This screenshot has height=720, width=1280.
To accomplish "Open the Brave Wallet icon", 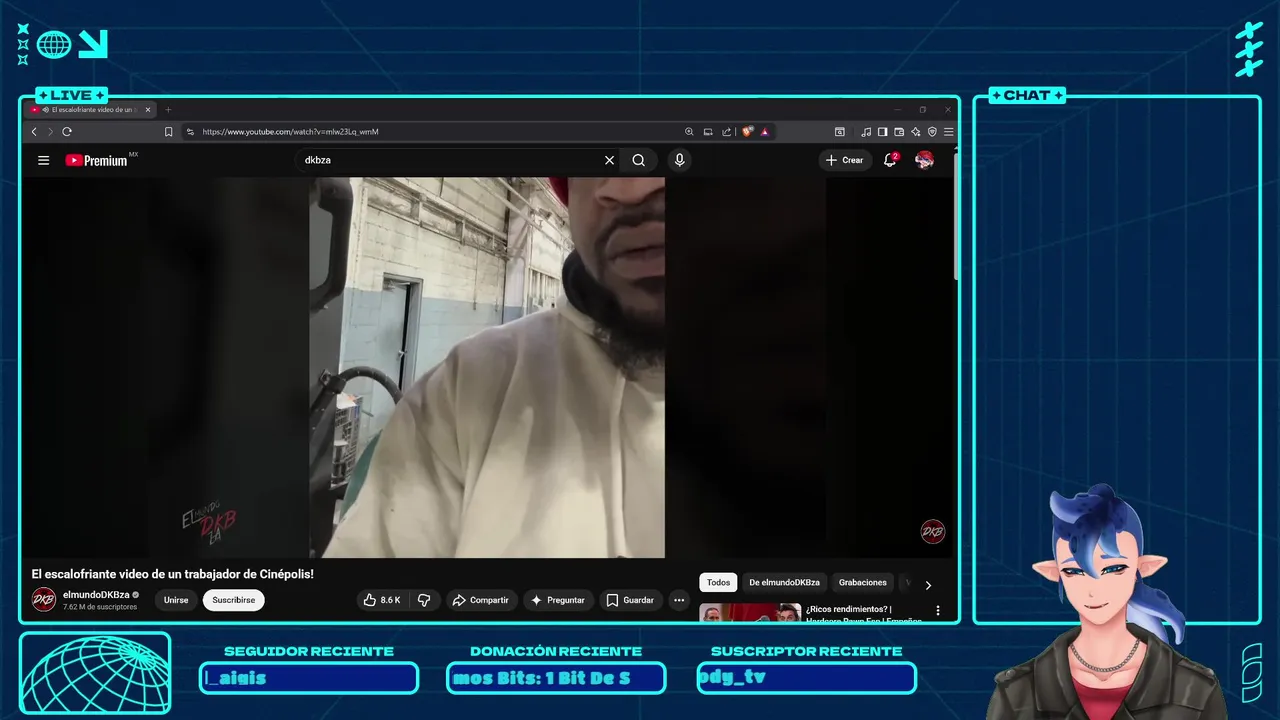I will point(899,132).
